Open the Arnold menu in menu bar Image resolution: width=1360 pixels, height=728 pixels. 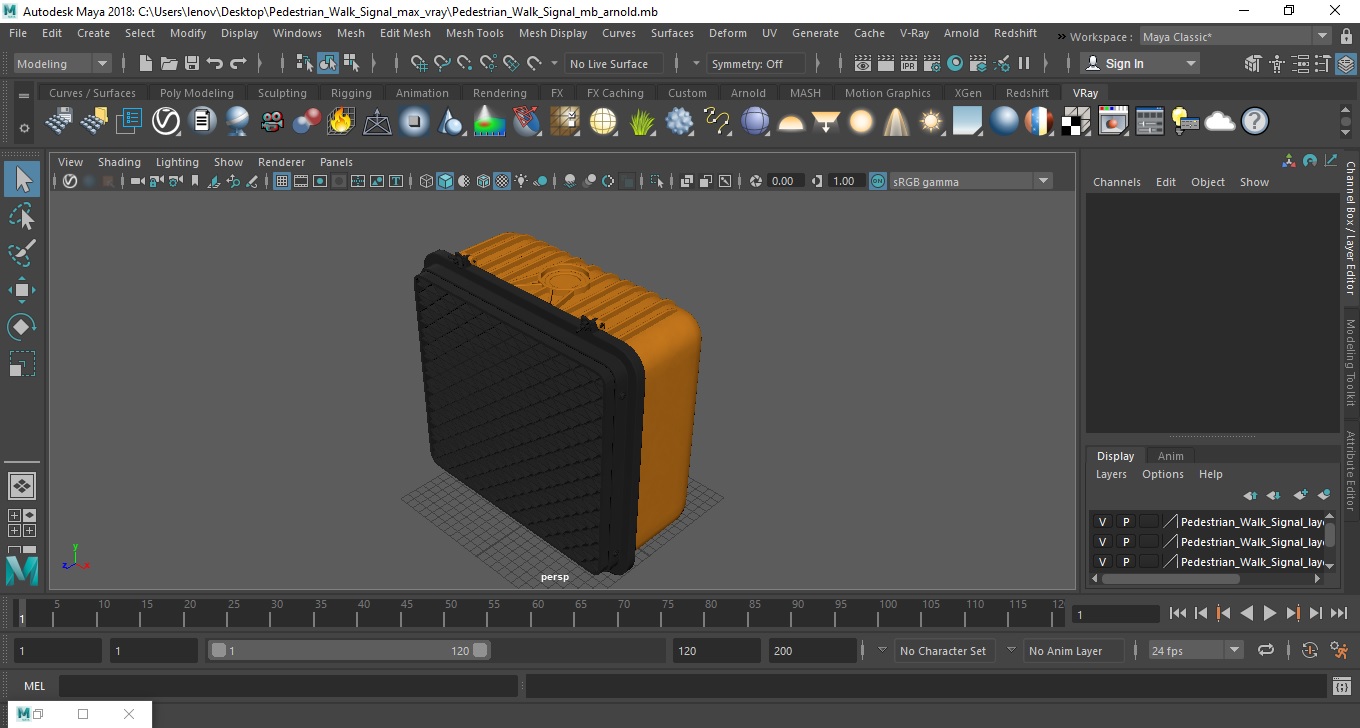pos(961,33)
